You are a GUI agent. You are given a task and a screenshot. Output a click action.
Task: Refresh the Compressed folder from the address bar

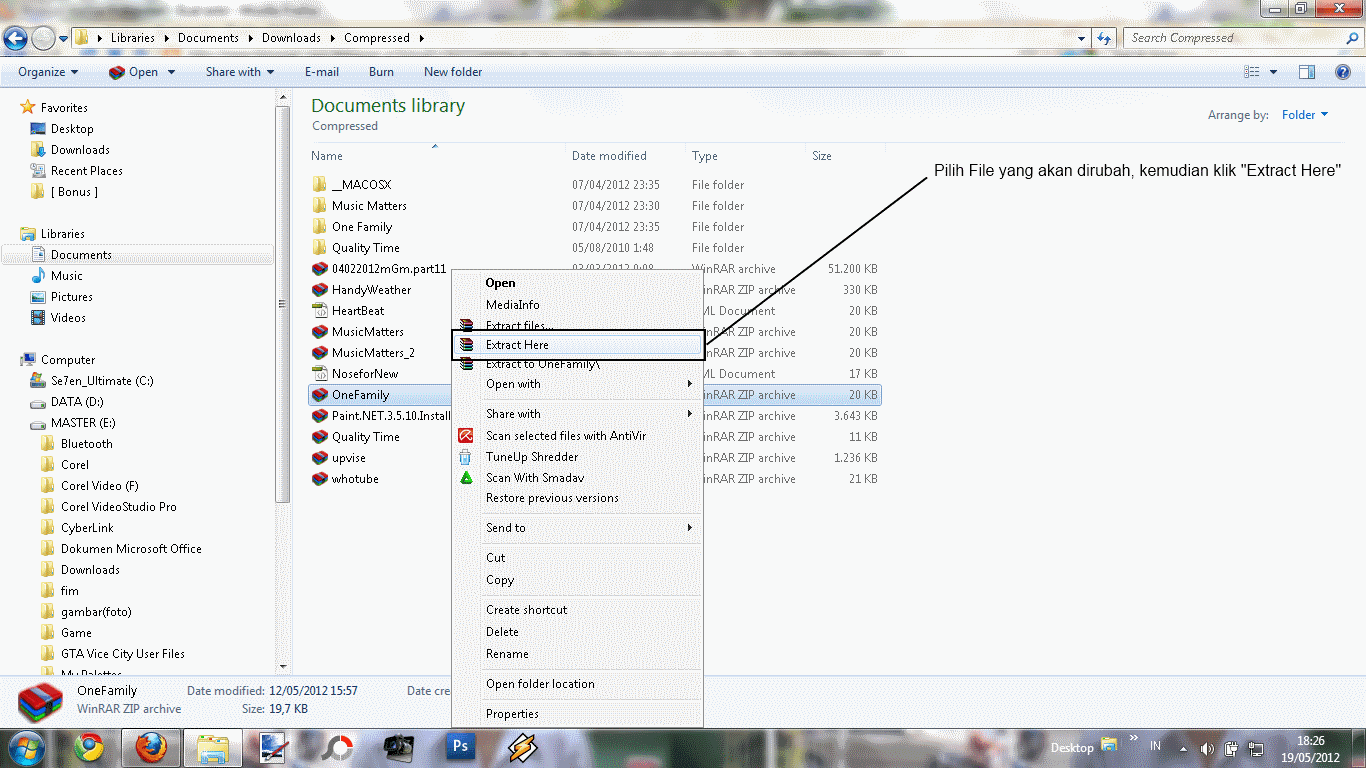(1104, 38)
